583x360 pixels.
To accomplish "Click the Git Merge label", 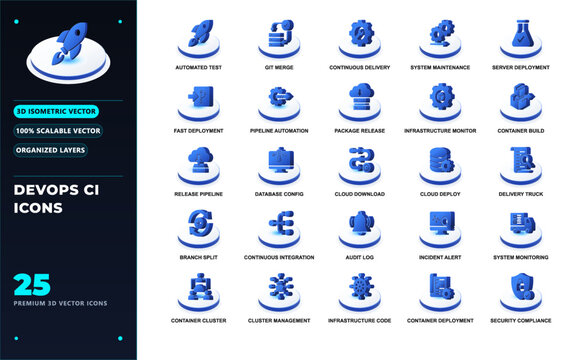I will pos(279,67).
